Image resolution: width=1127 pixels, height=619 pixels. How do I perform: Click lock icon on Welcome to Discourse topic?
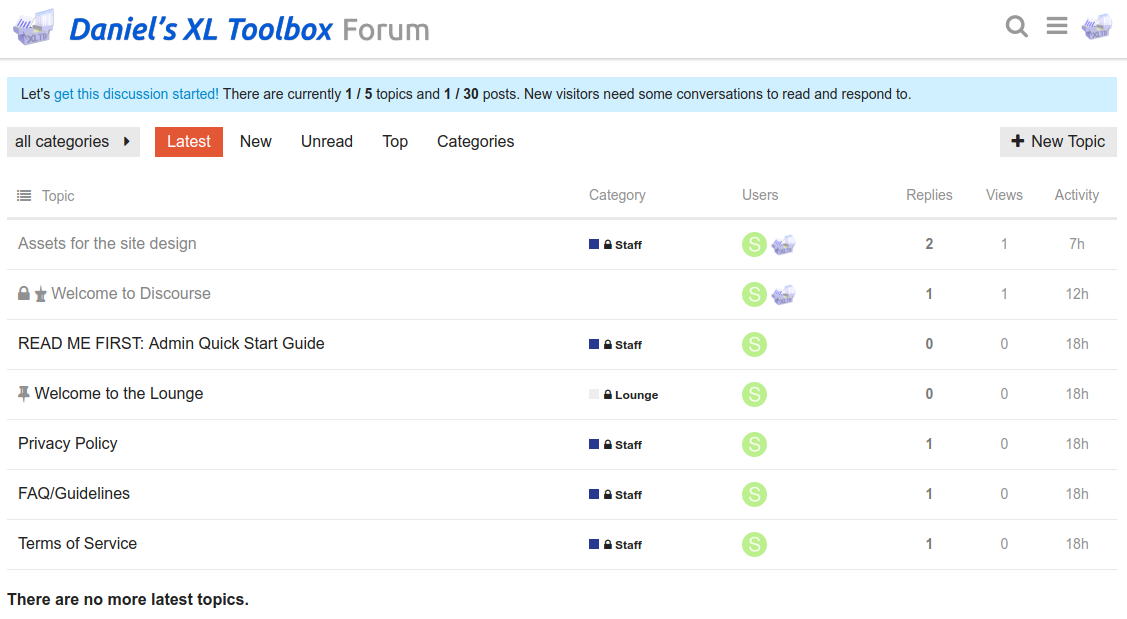(24, 293)
